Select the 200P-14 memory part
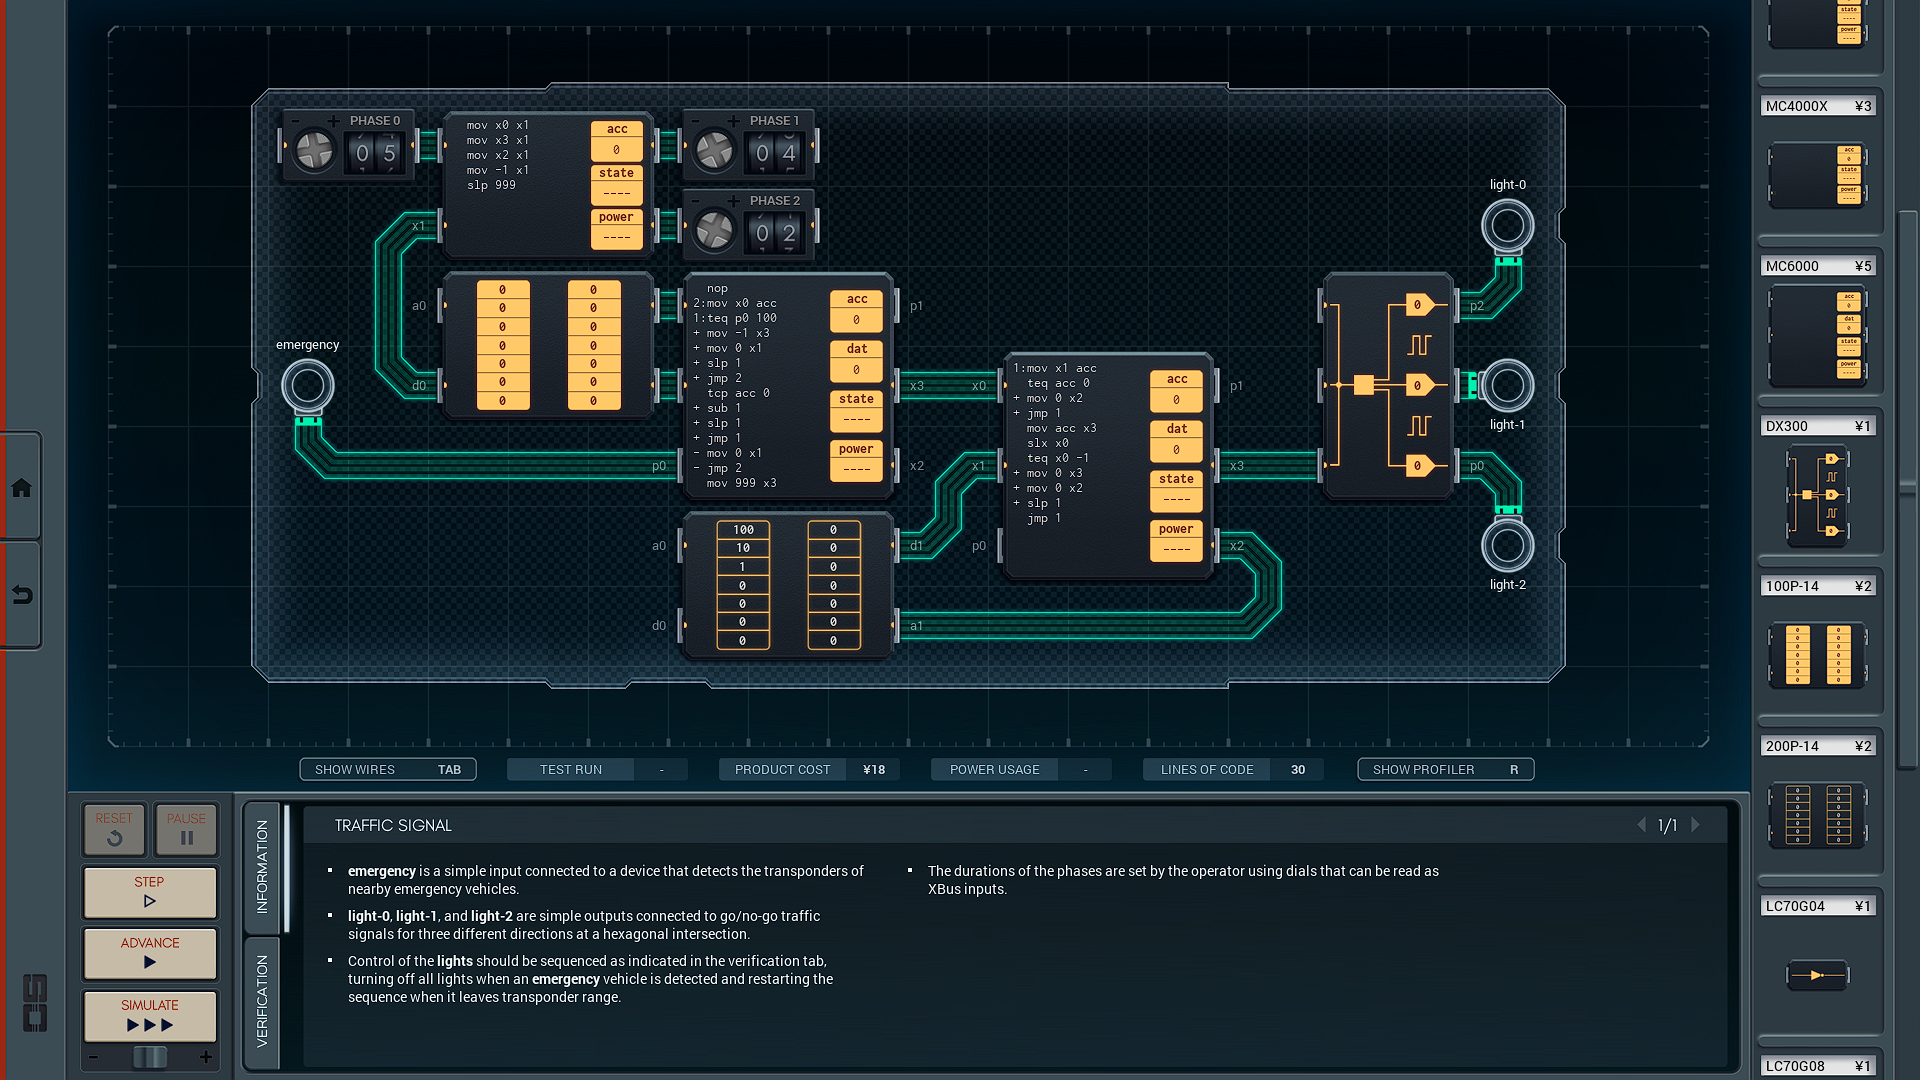 (1817, 815)
